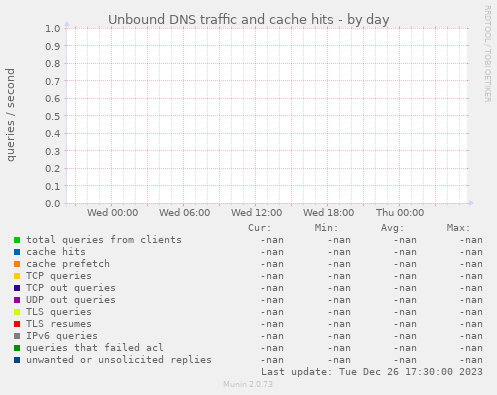Image resolution: width=497 pixels, height=395 pixels.
Task: Click the green swatch for total queries
Action: [x=17, y=240]
